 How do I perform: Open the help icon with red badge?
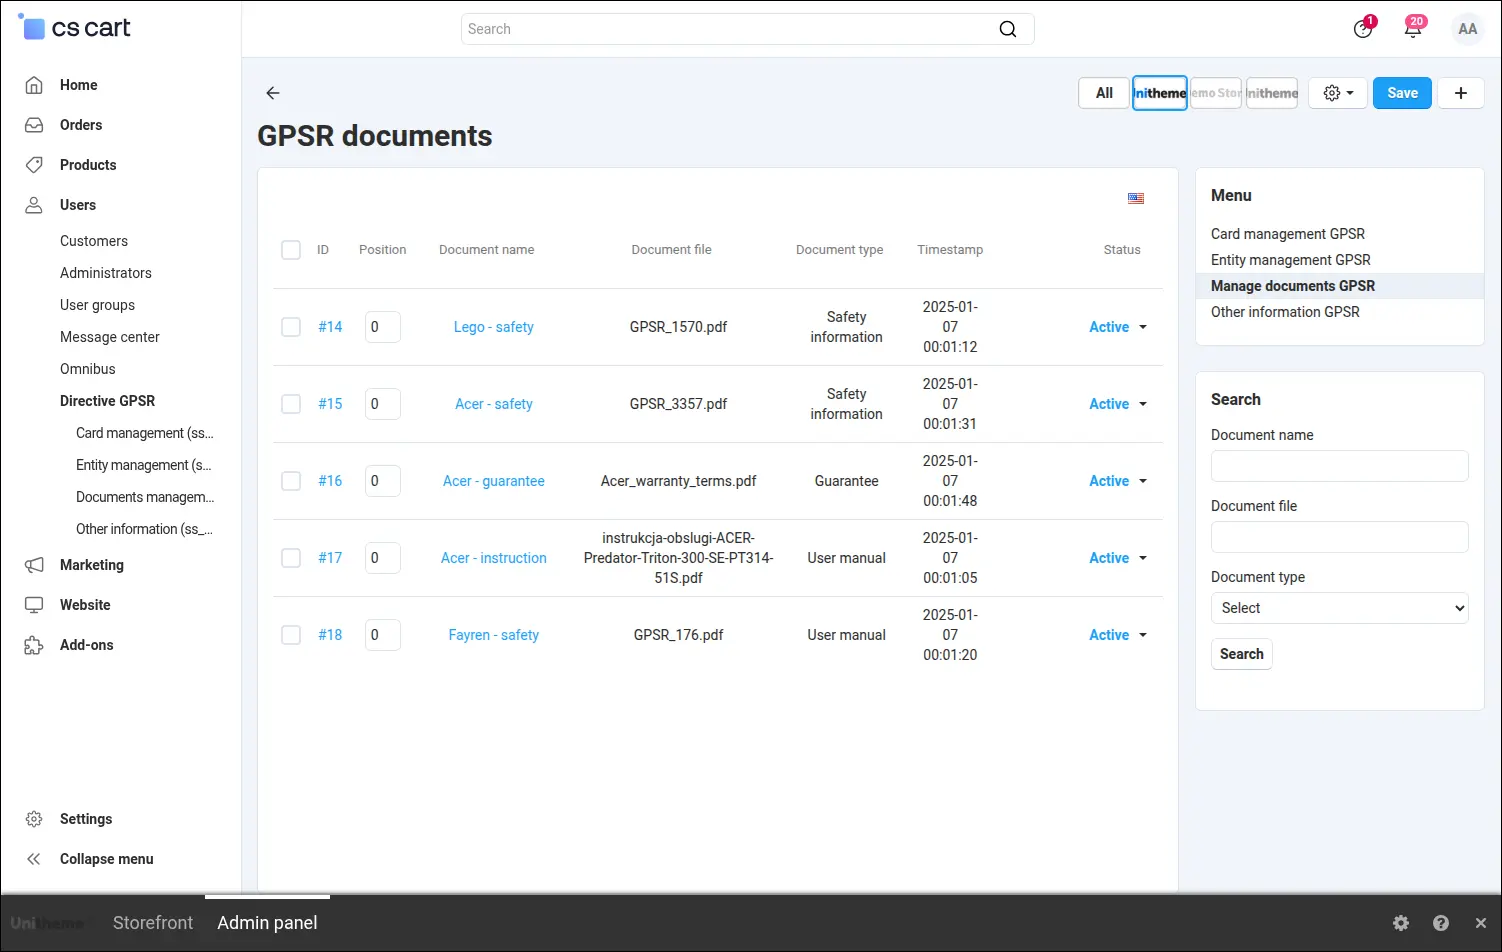(x=1363, y=28)
